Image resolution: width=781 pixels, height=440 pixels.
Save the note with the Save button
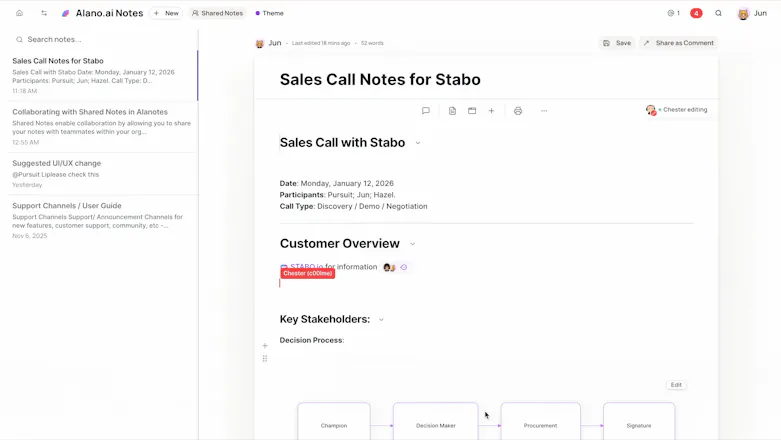(617, 43)
